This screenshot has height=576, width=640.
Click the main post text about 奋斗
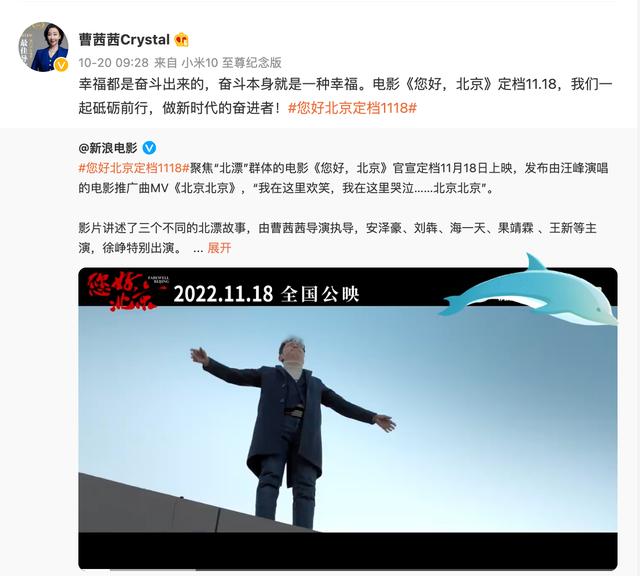(x=345, y=96)
